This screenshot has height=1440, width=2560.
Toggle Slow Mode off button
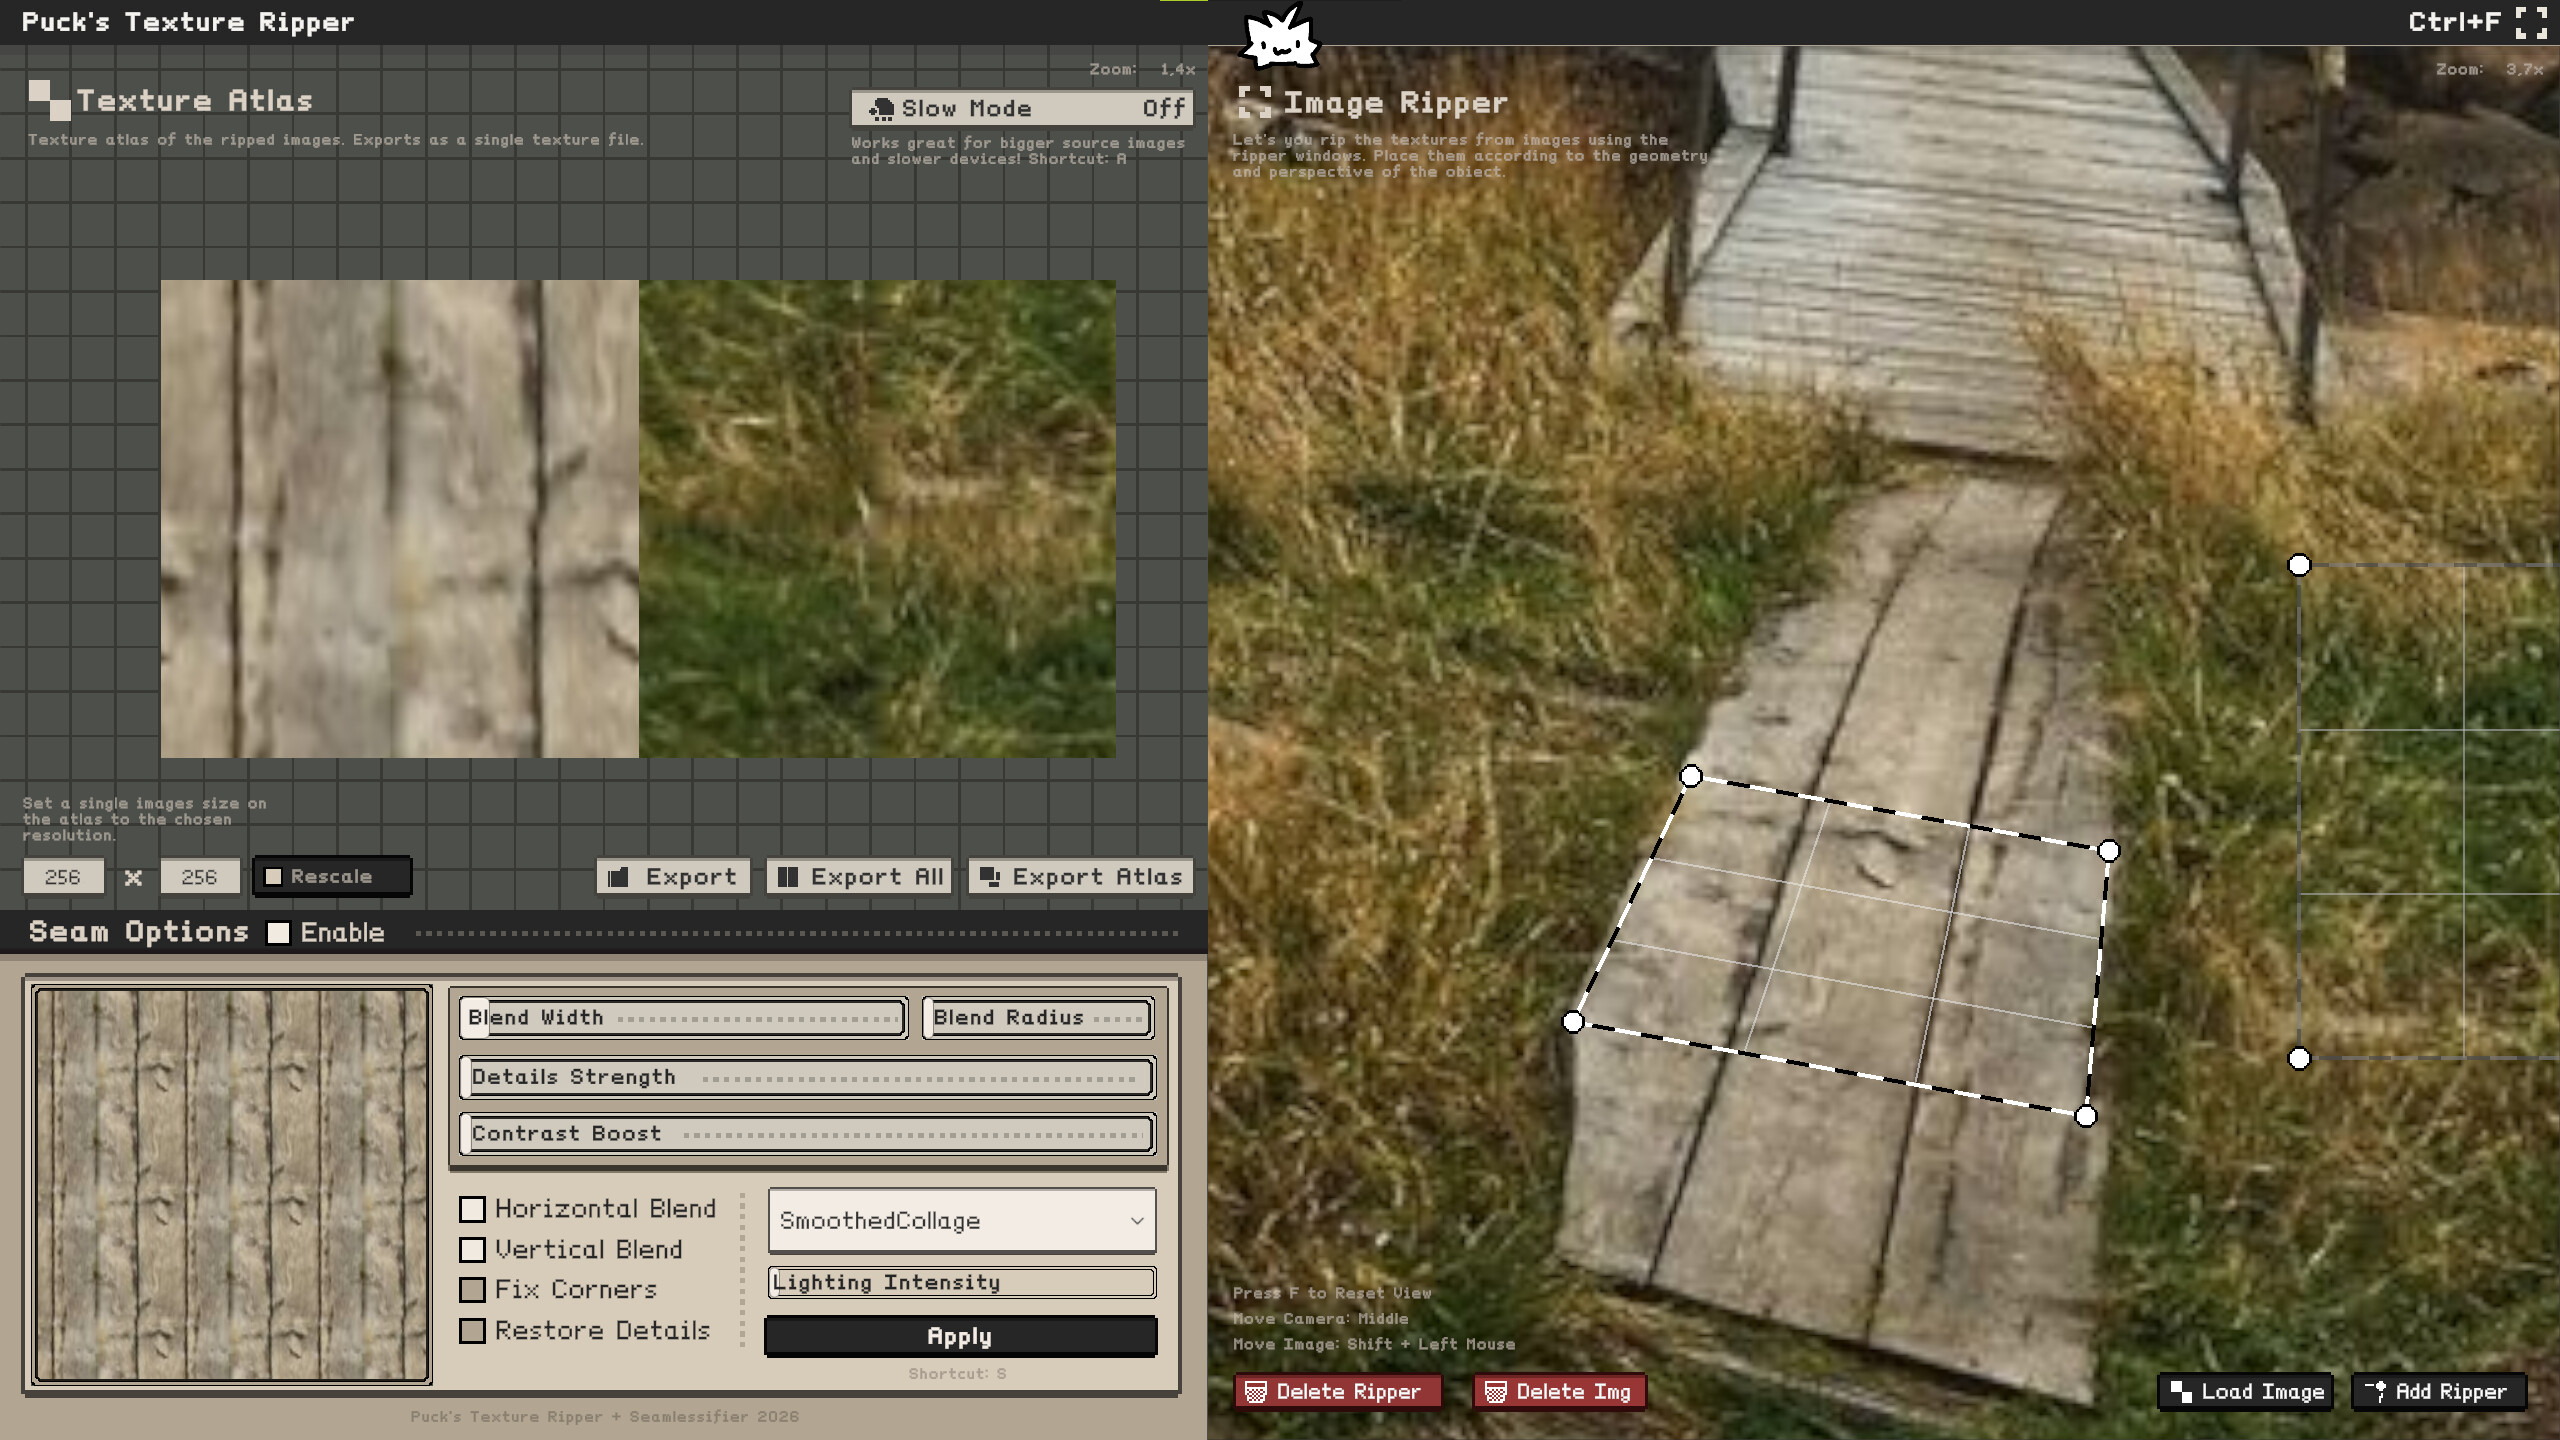point(1022,108)
